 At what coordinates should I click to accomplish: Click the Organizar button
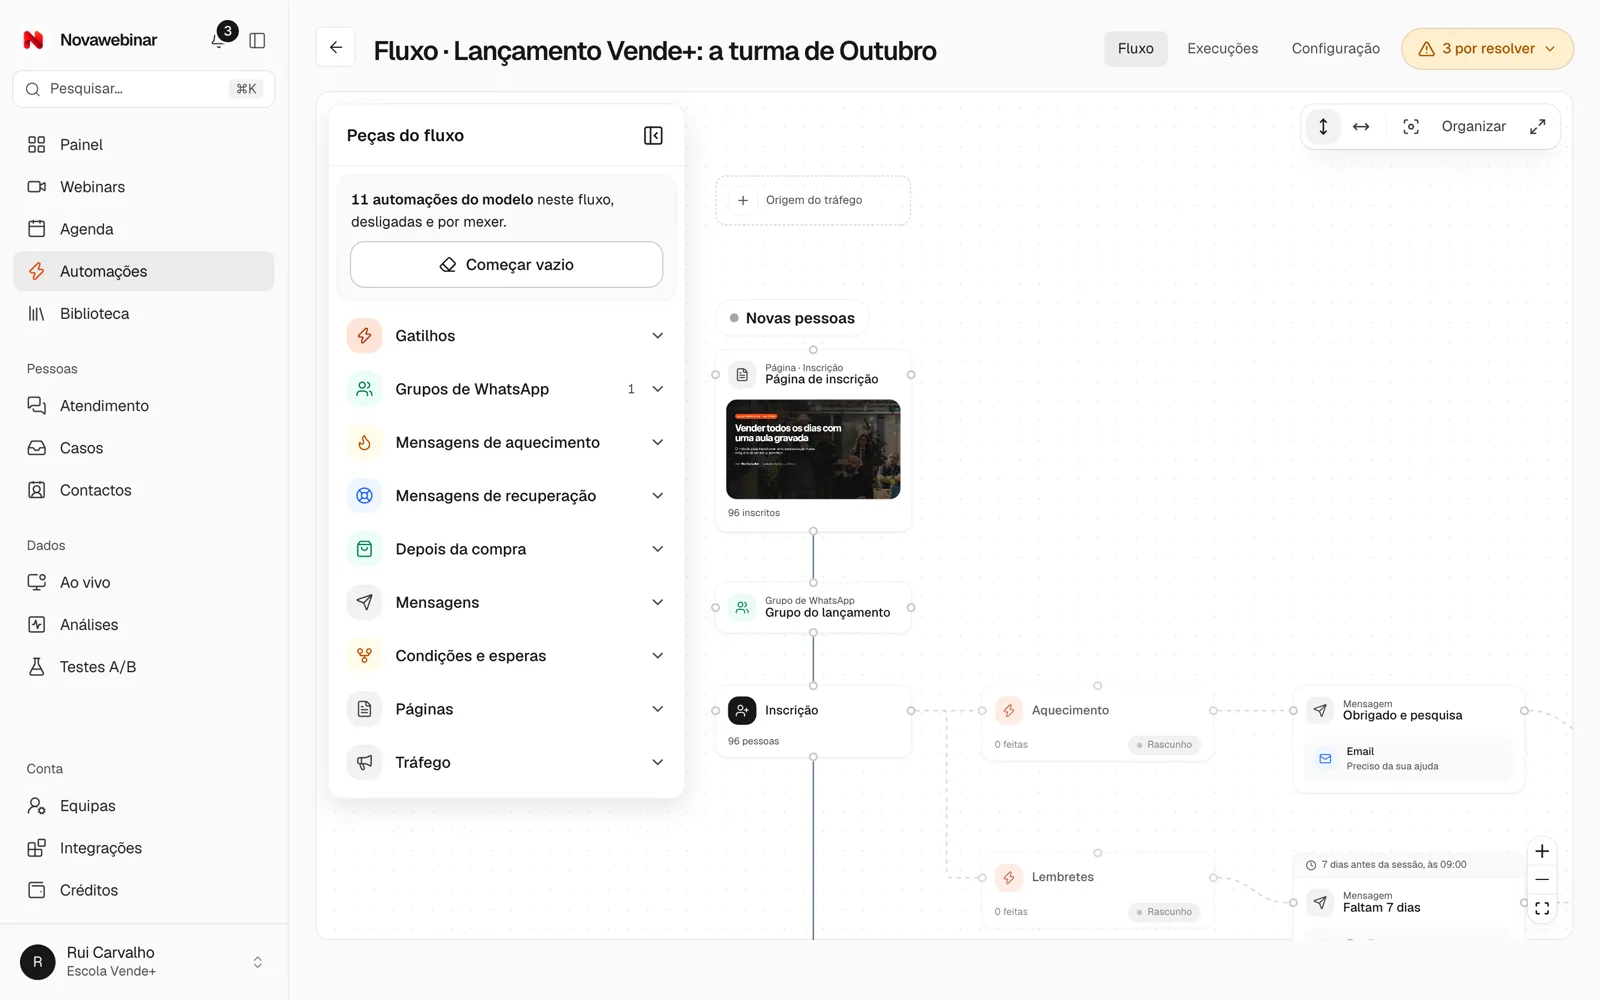pos(1473,126)
